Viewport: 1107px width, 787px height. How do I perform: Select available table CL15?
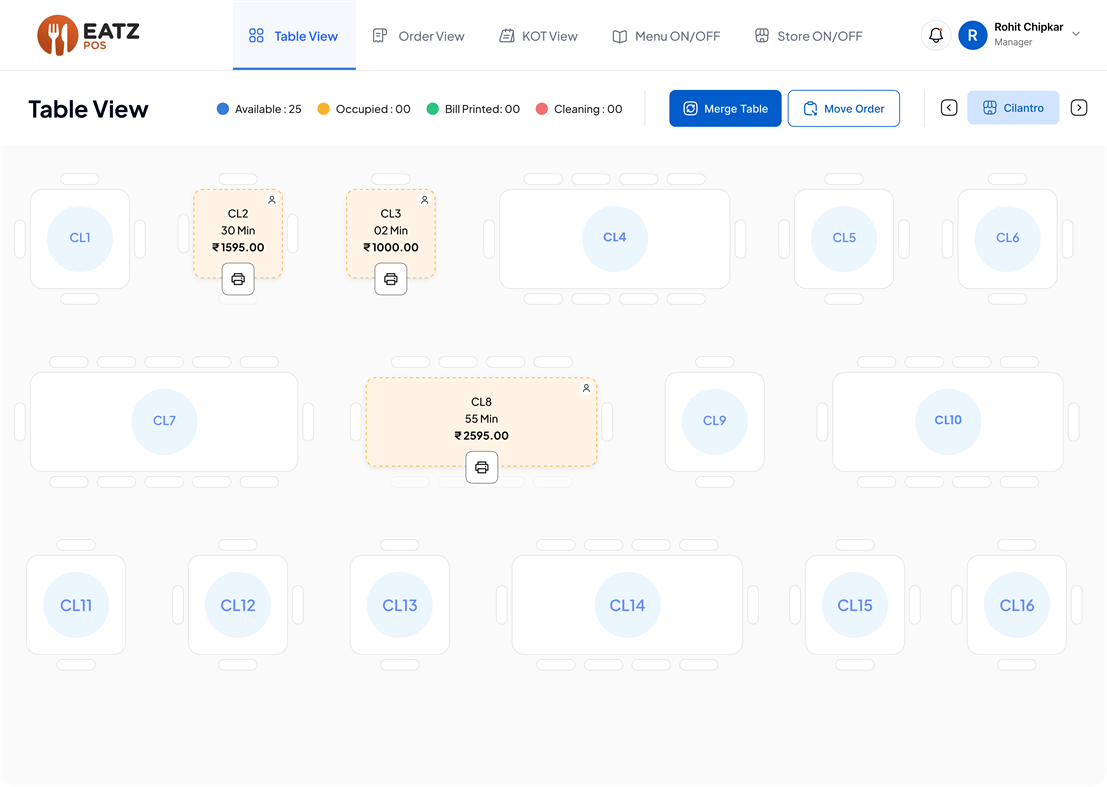tap(855, 605)
